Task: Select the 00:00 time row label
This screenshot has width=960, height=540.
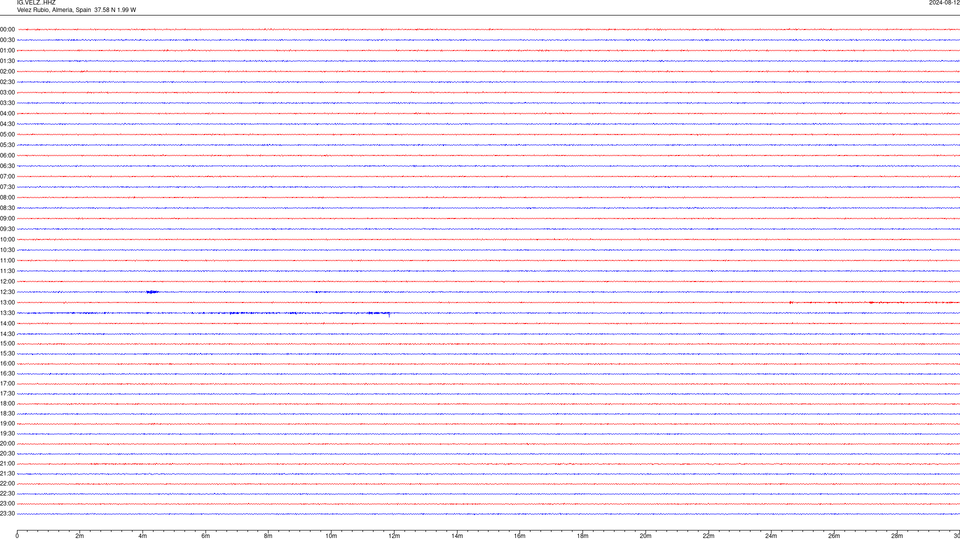Action: click(x=7, y=29)
